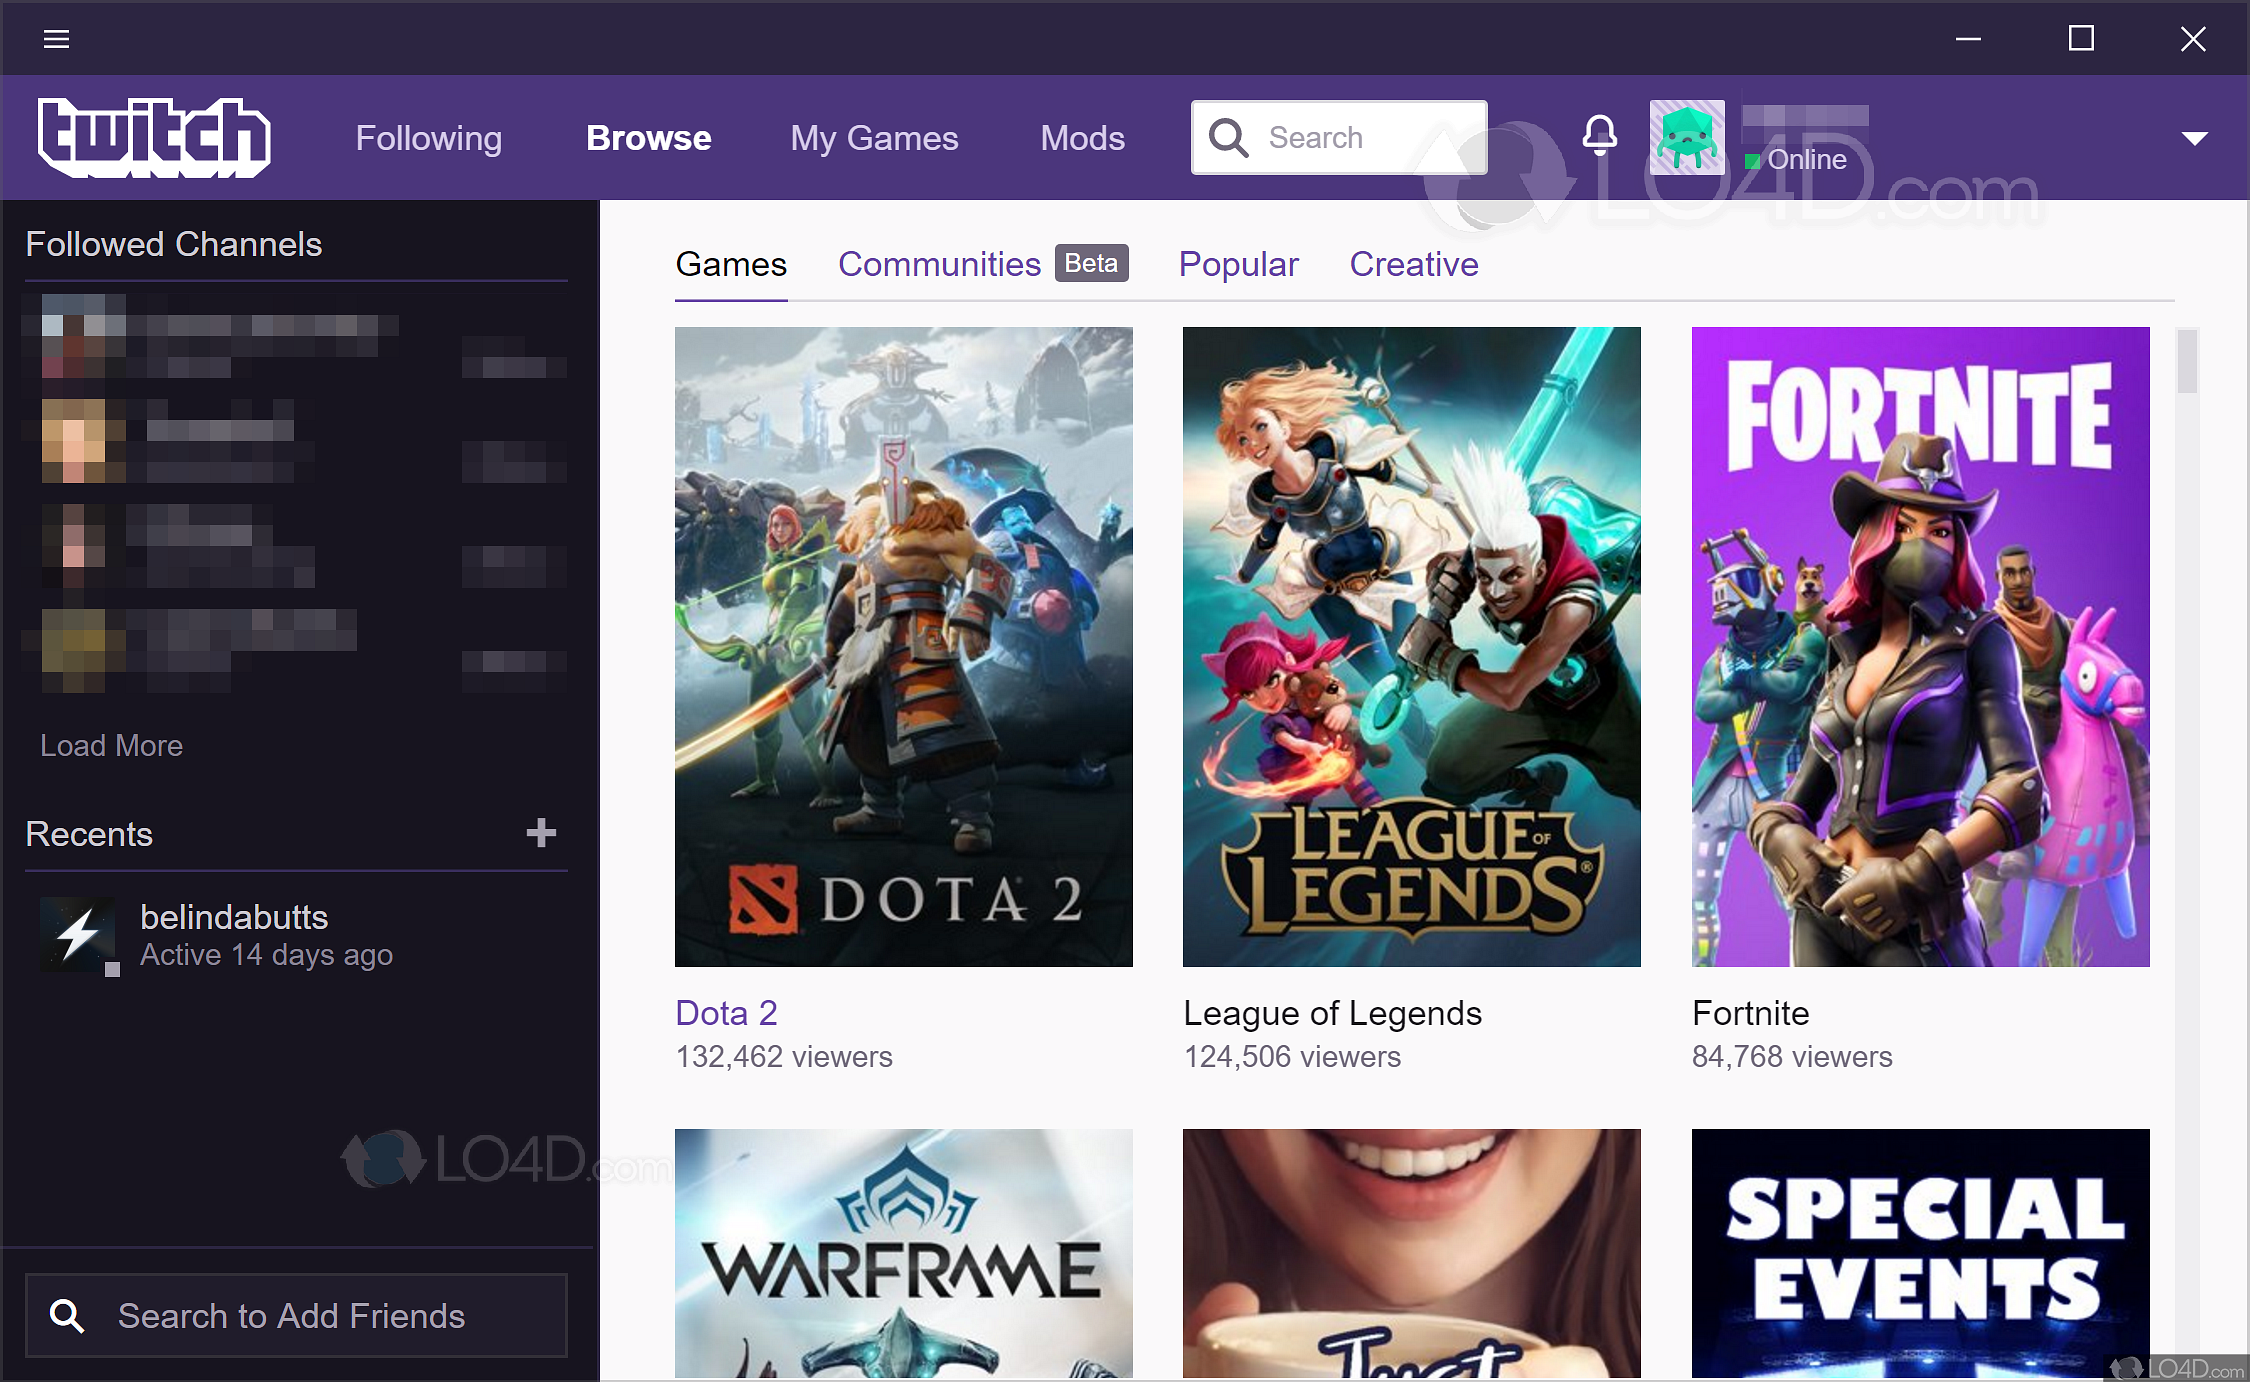Viewport: 2250px width, 1382px height.
Task: Click the Twitch logo
Action: (x=154, y=138)
